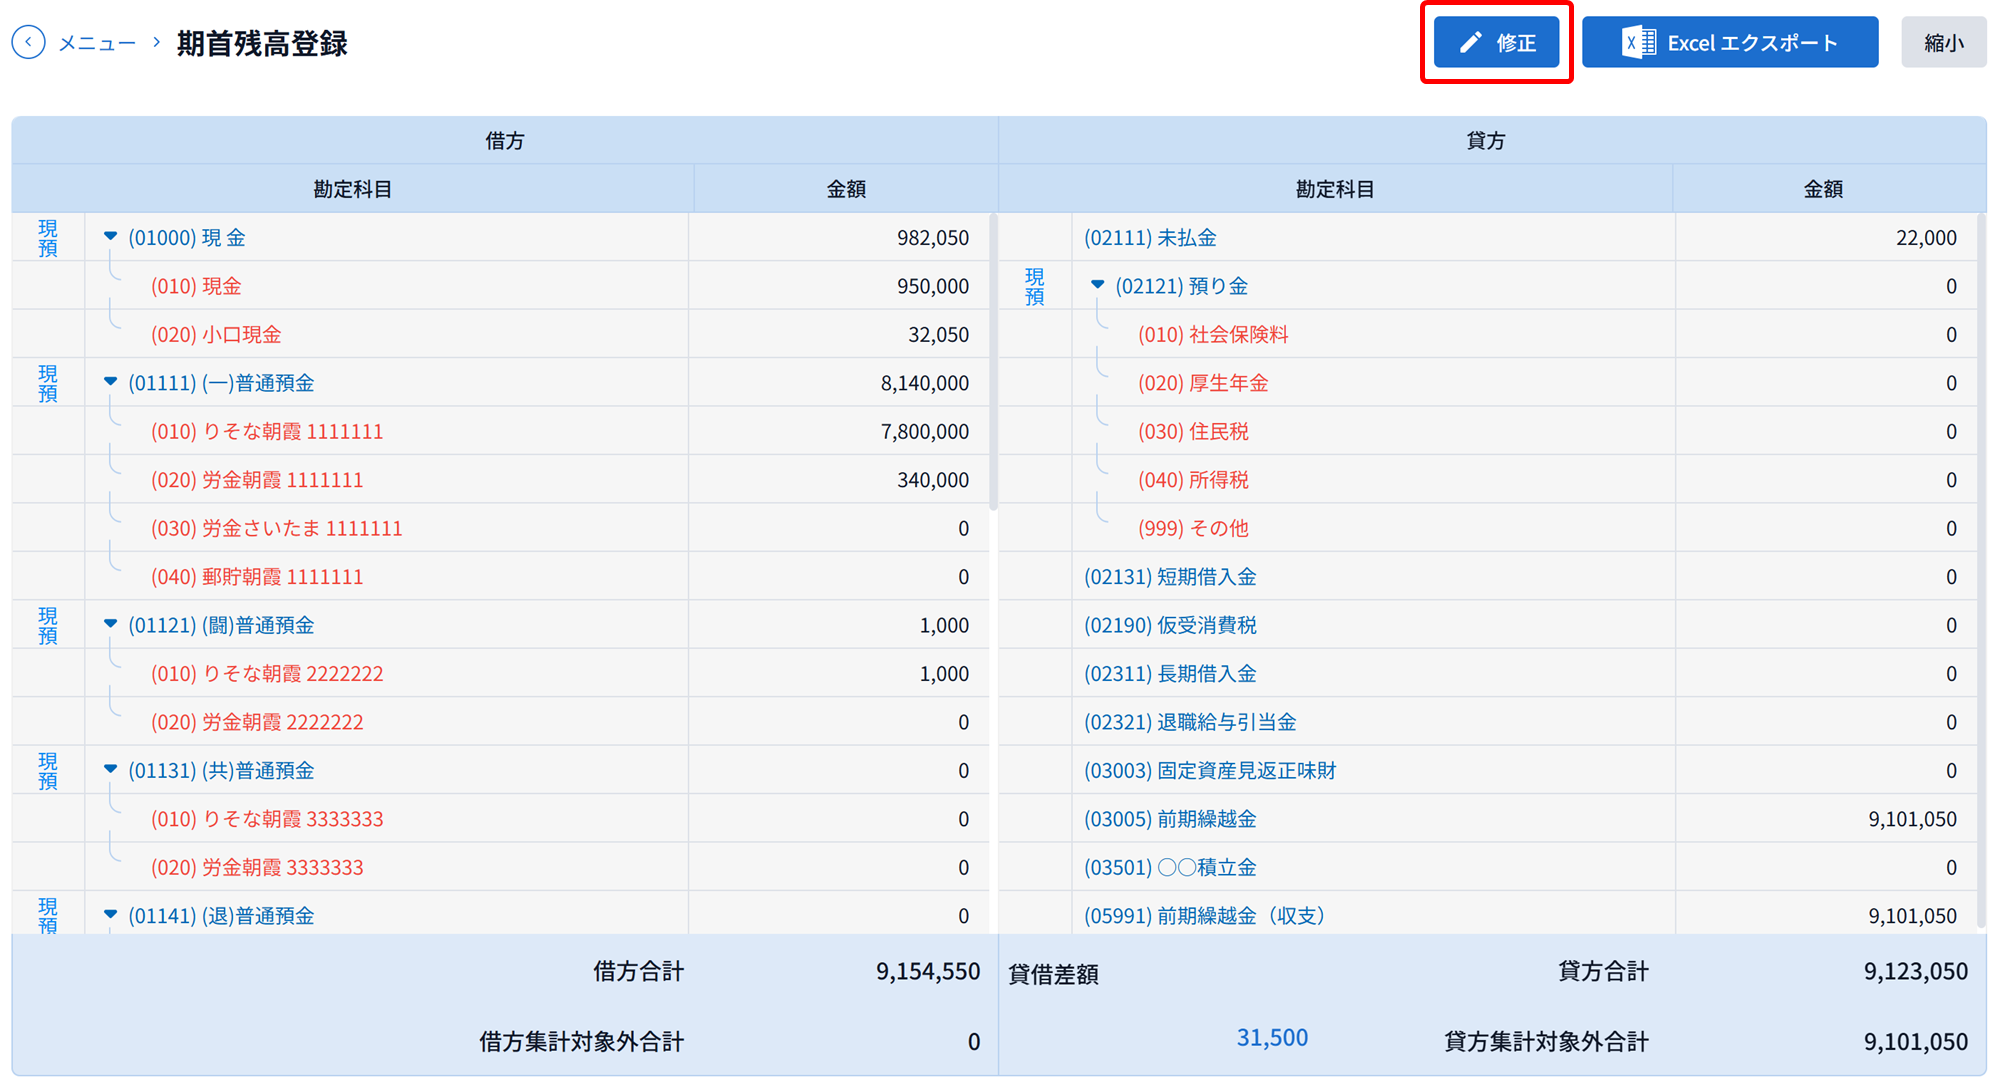Select (040) 所得税 sub-account

(x=1193, y=480)
